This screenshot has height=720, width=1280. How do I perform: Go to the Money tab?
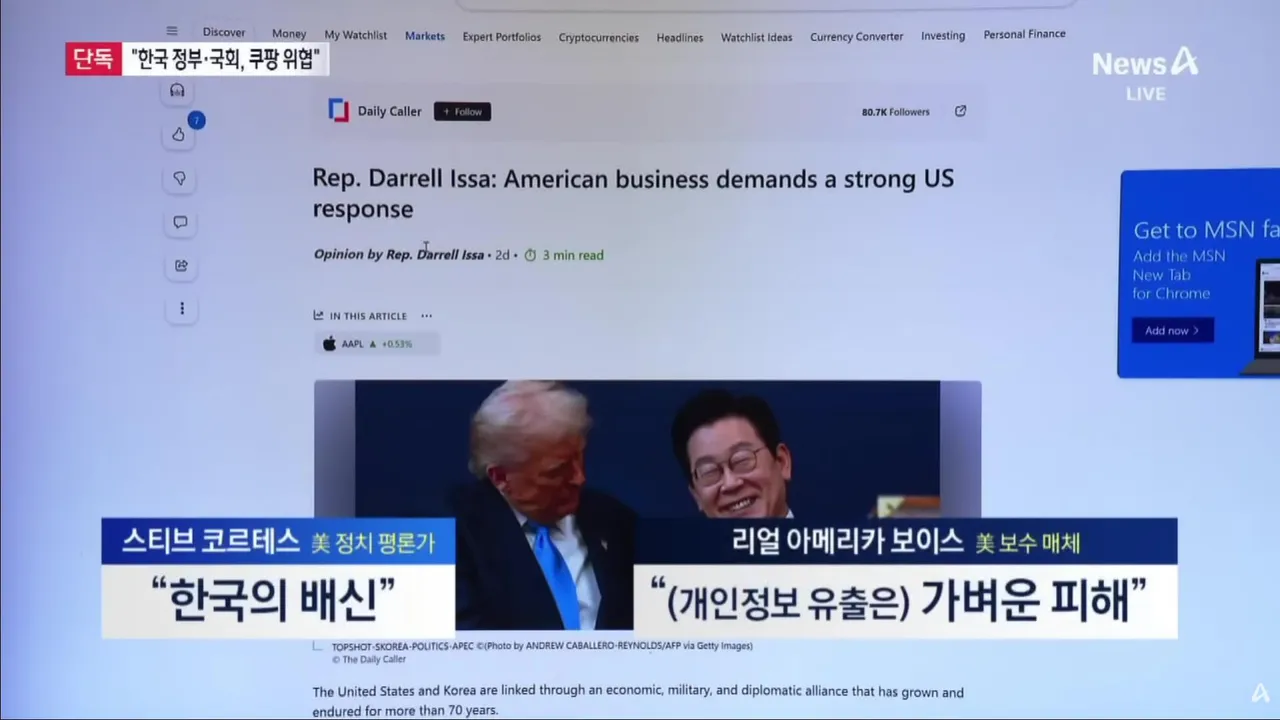coord(289,34)
